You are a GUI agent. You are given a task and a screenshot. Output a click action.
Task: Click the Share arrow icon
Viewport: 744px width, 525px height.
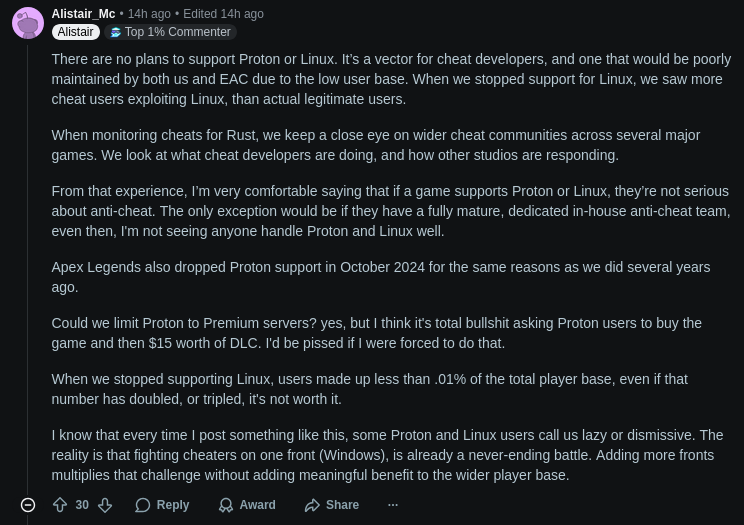[313, 505]
